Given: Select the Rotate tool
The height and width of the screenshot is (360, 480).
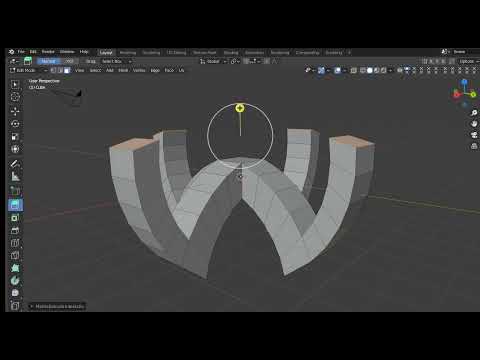Looking at the screenshot, I should pos(15,124).
